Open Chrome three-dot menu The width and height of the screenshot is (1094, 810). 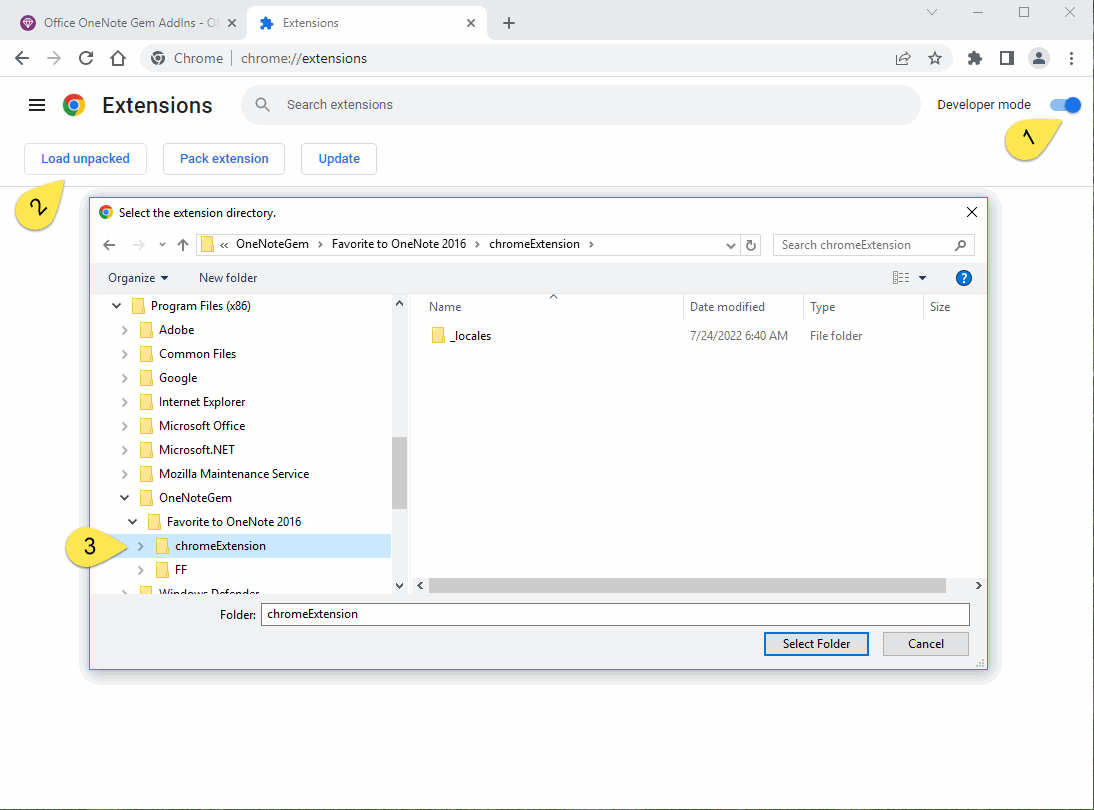[1071, 59]
